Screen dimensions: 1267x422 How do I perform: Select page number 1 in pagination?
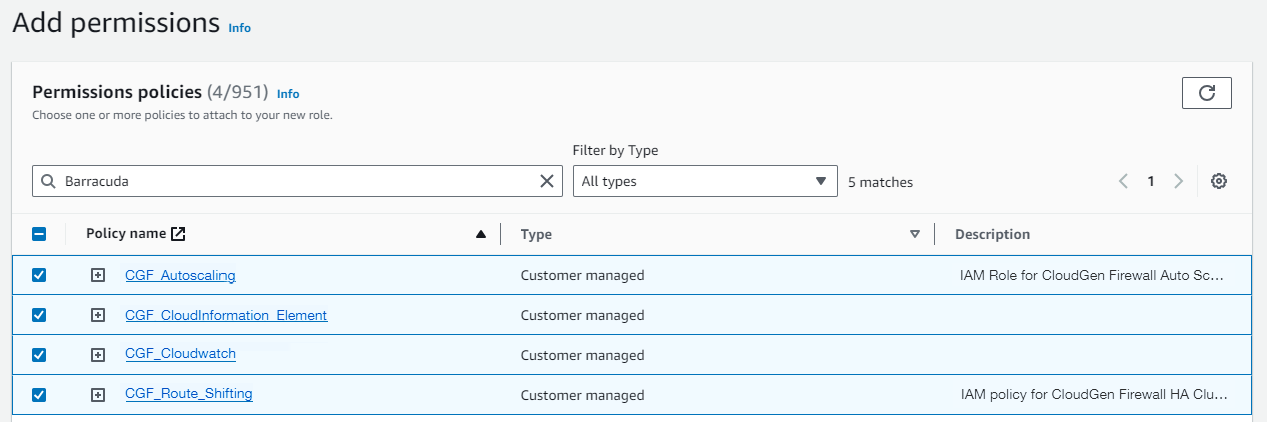[x=1151, y=181]
